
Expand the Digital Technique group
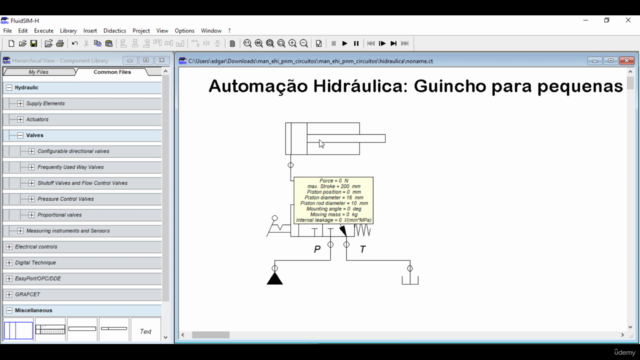tap(9, 262)
